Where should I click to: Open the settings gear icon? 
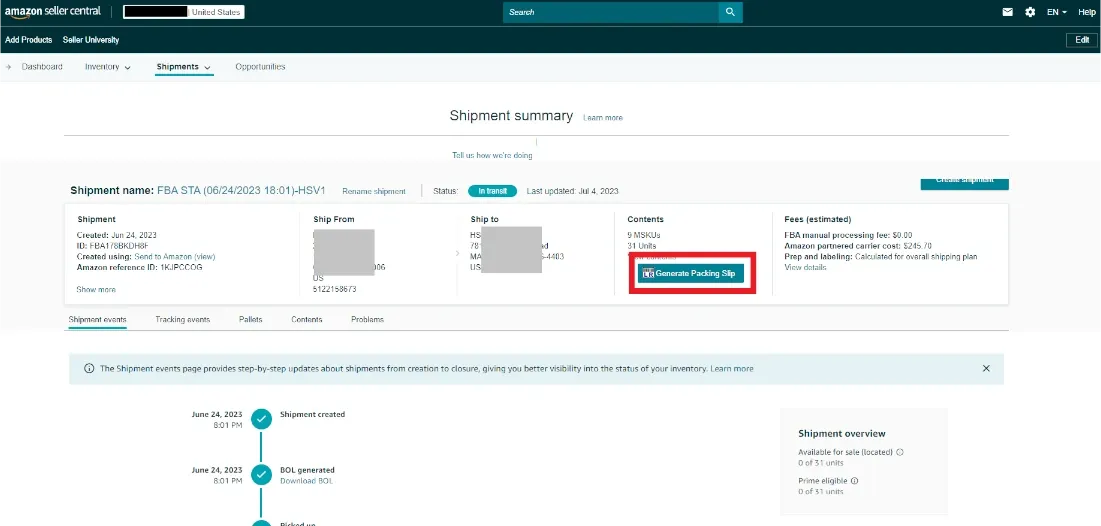pyautogui.click(x=1030, y=12)
